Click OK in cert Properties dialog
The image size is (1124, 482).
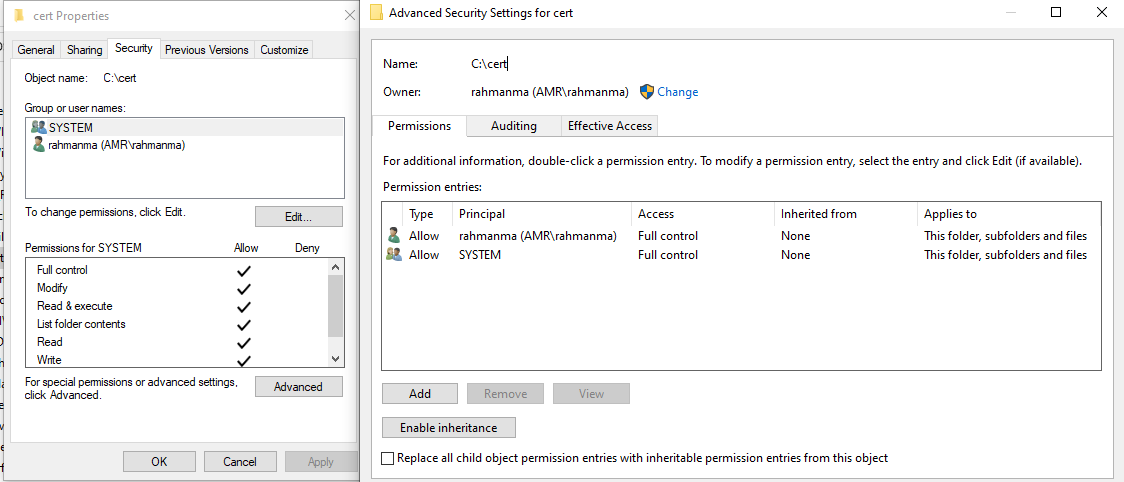[x=159, y=462]
